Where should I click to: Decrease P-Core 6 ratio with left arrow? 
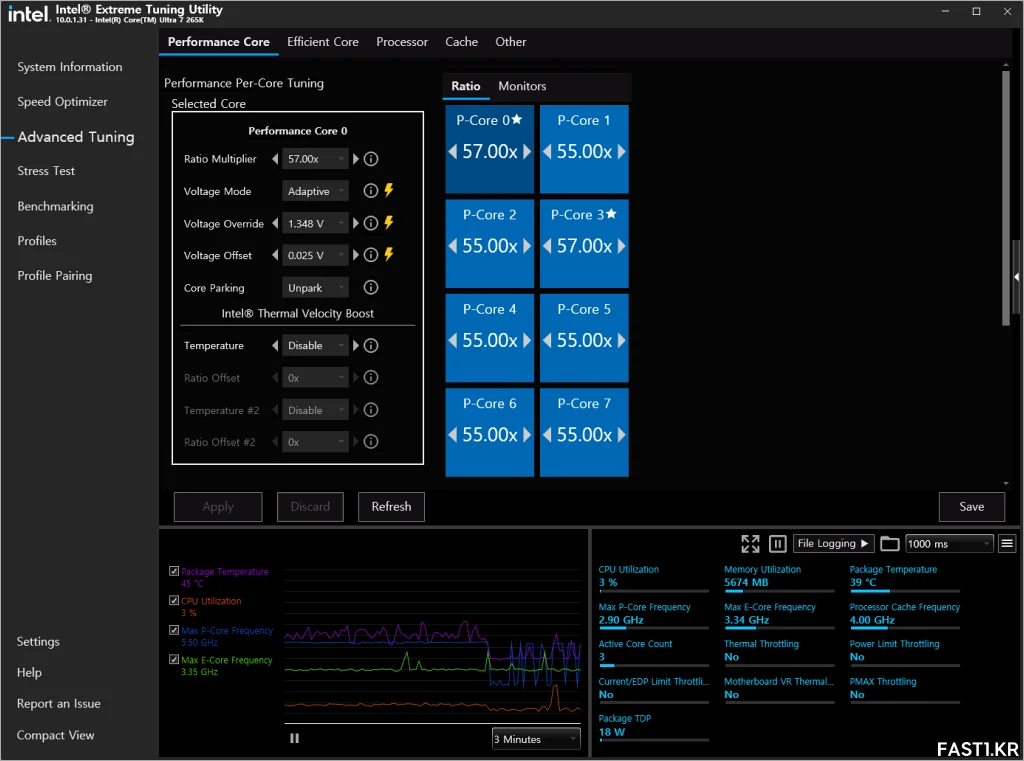pyautogui.click(x=453, y=435)
